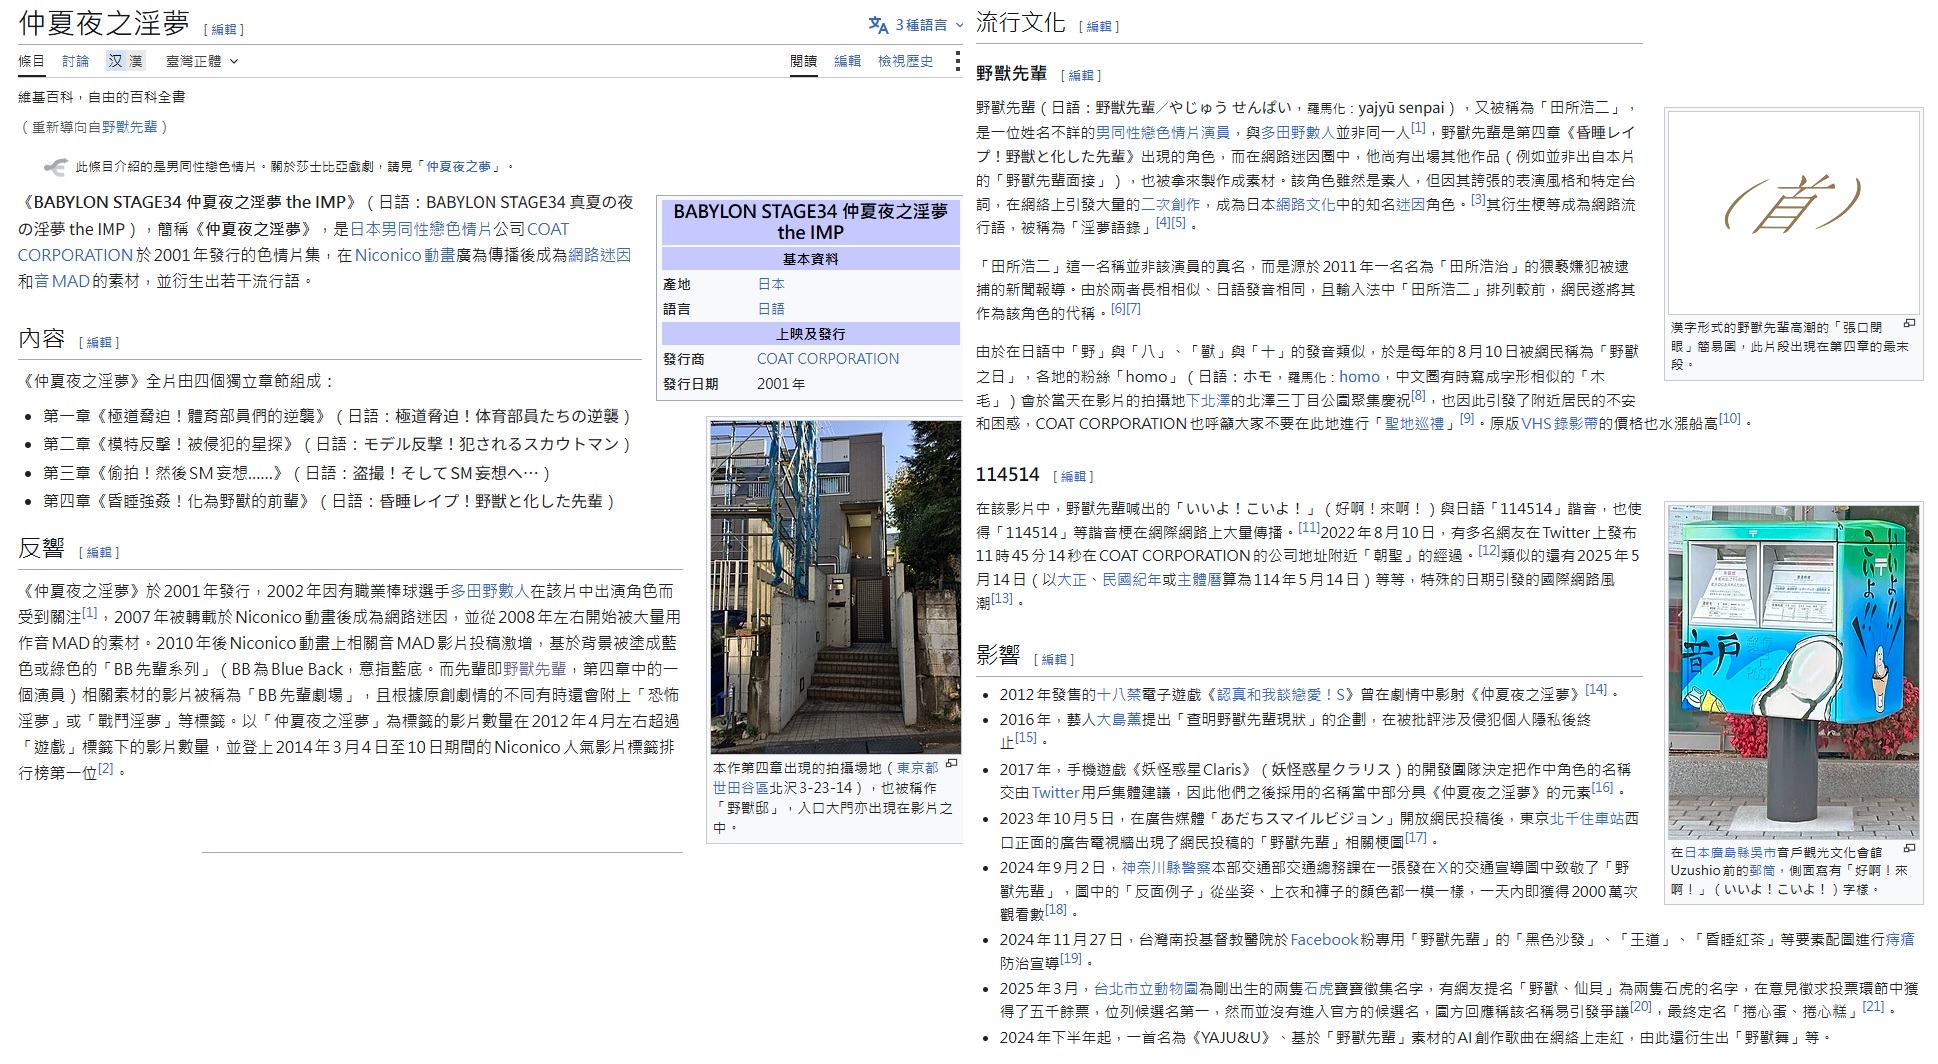
Task: Click the translate languages icon
Action: [x=878, y=25]
